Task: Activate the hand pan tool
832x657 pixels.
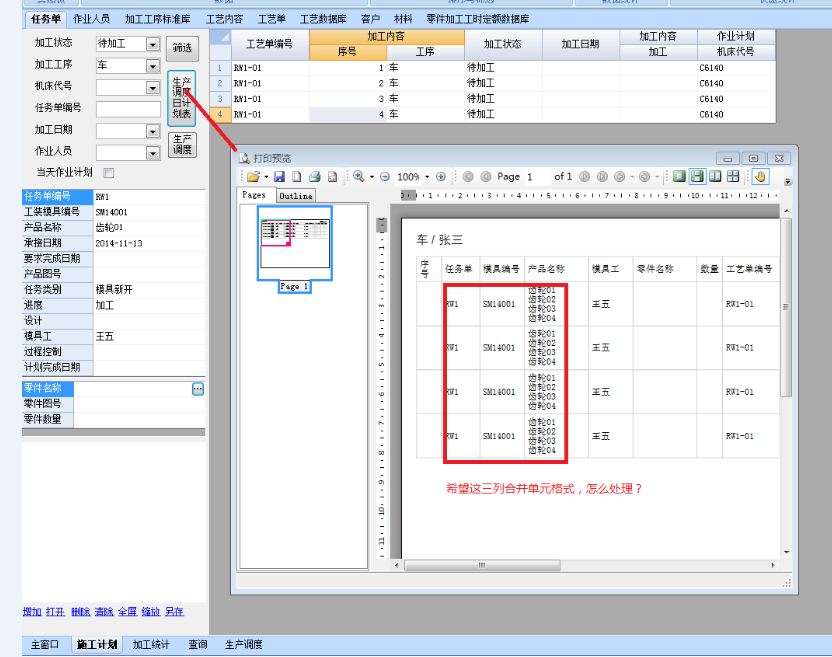Action: pyautogui.click(x=760, y=176)
